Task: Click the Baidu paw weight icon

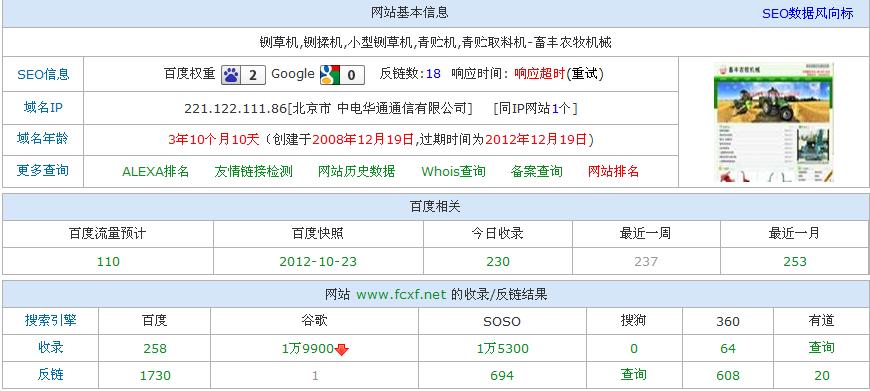Action: coord(242,75)
